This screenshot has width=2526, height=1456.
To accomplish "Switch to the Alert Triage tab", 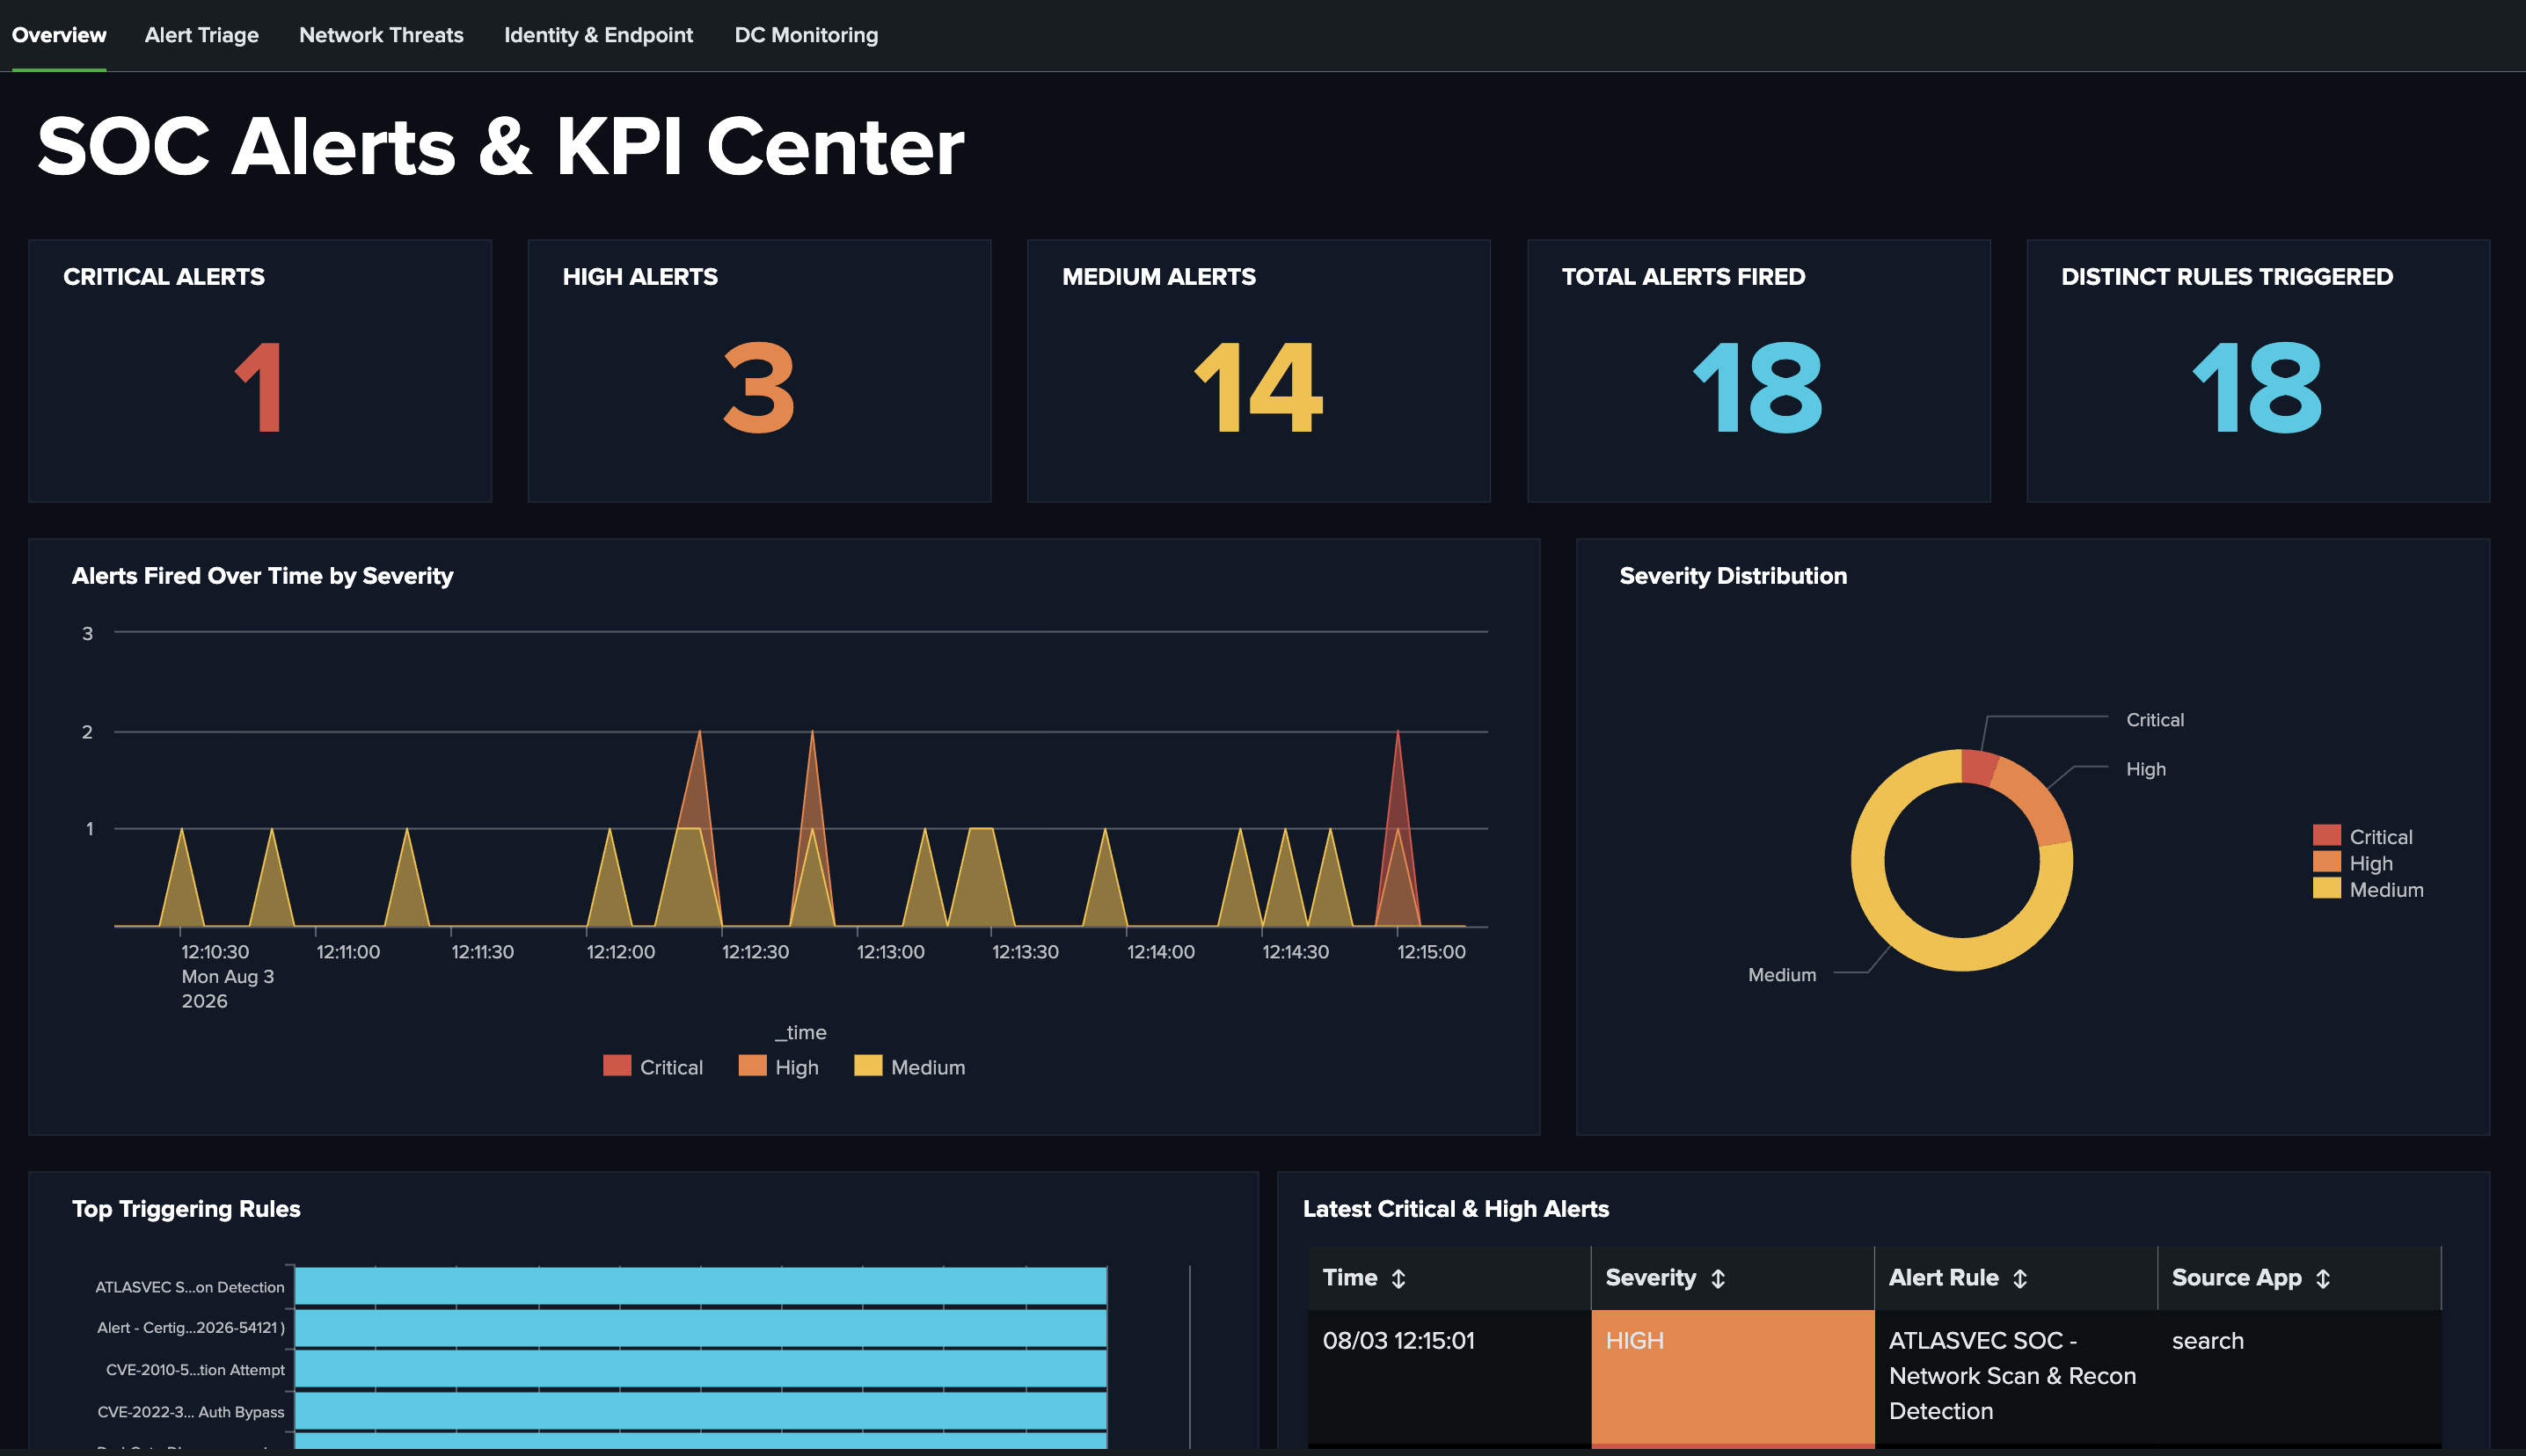I will click(x=201, y=35).
